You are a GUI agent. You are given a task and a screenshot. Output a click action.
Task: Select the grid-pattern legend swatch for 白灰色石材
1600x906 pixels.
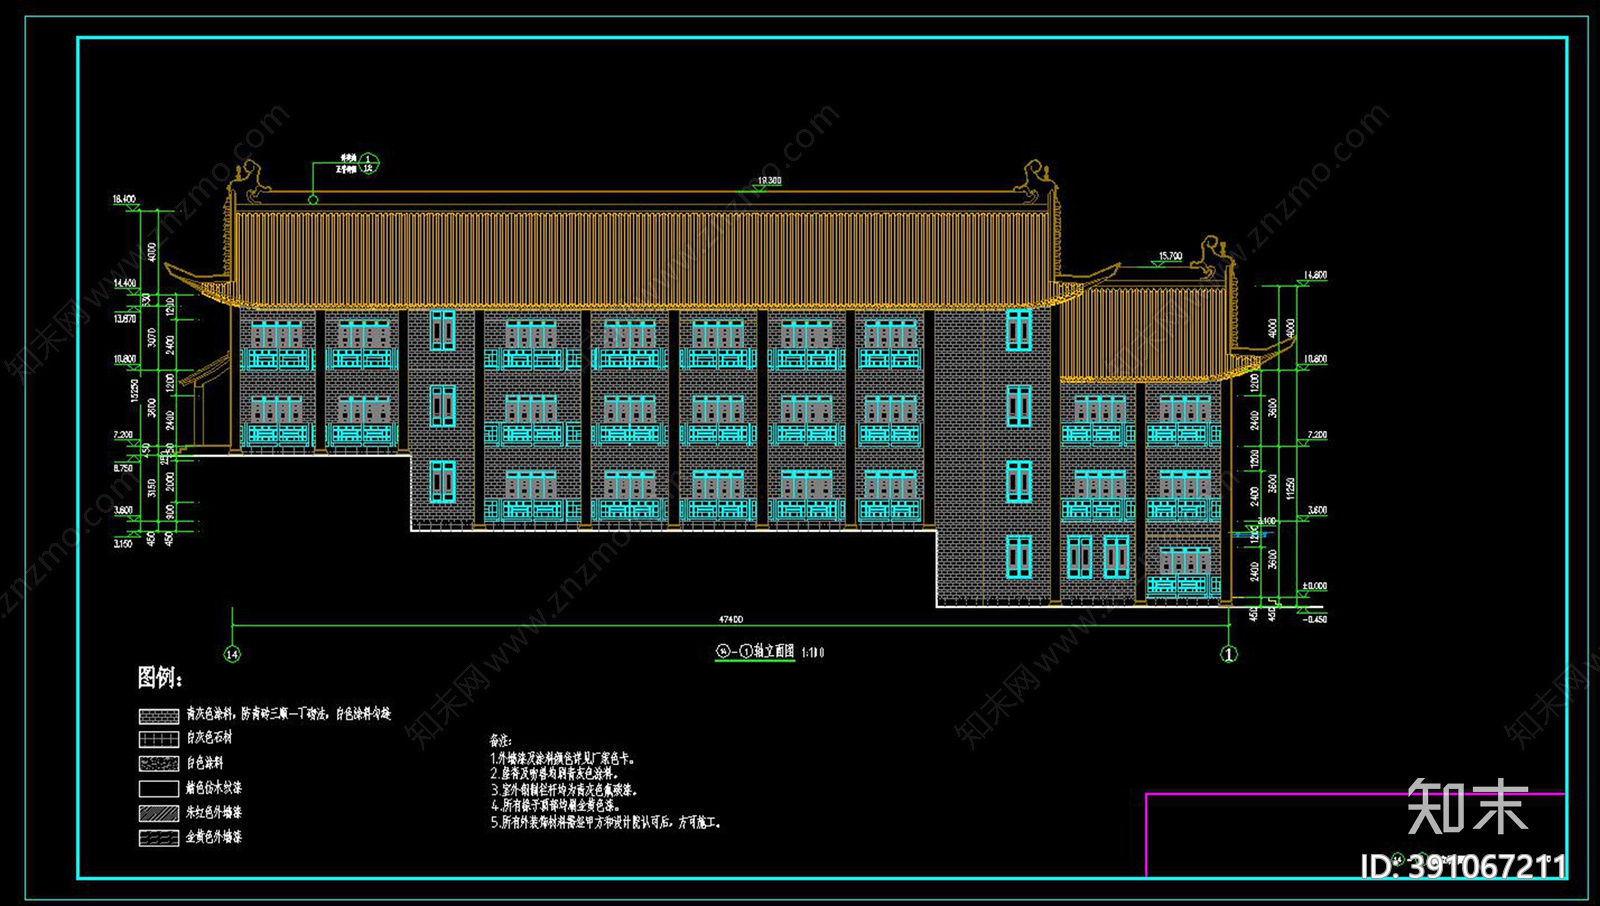158,739
